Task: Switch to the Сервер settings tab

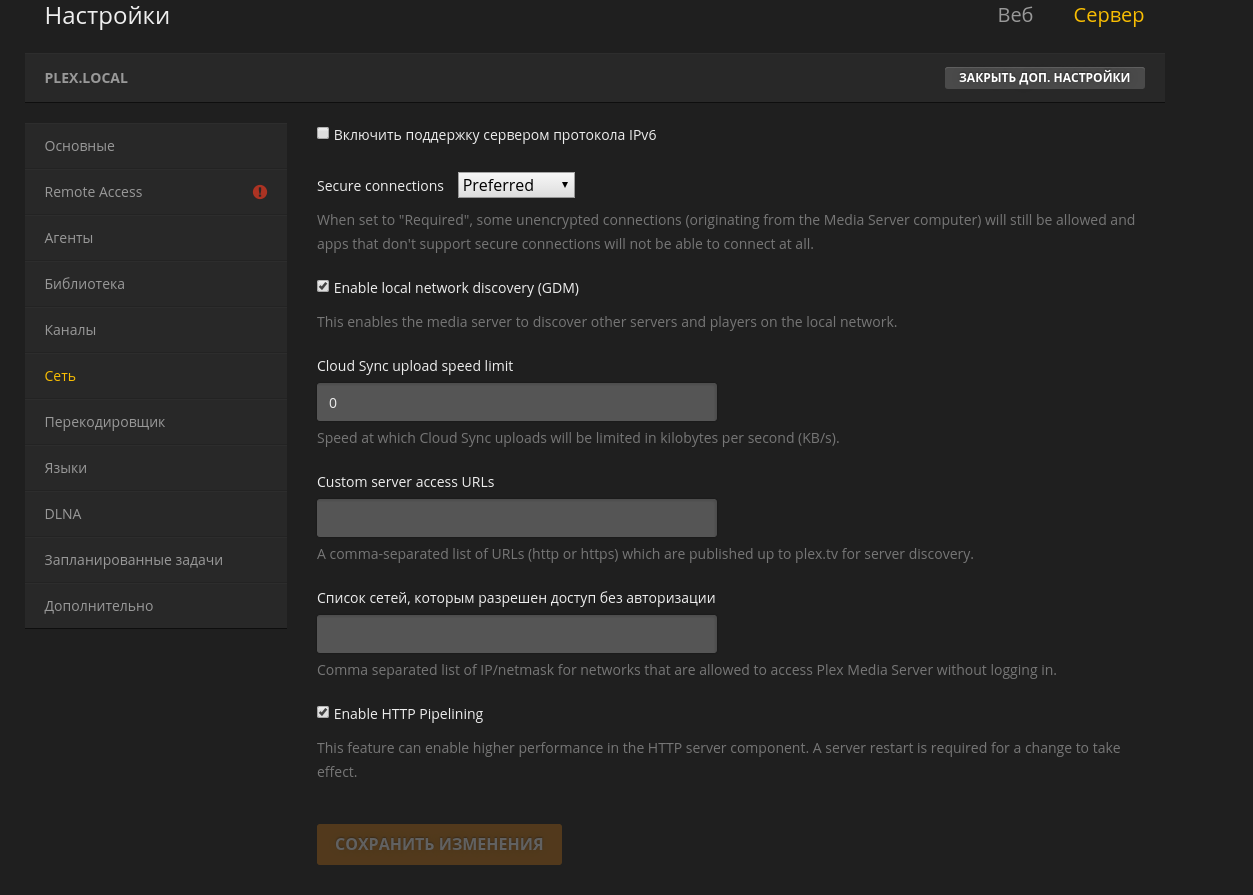Action: tap(1108, 16)
